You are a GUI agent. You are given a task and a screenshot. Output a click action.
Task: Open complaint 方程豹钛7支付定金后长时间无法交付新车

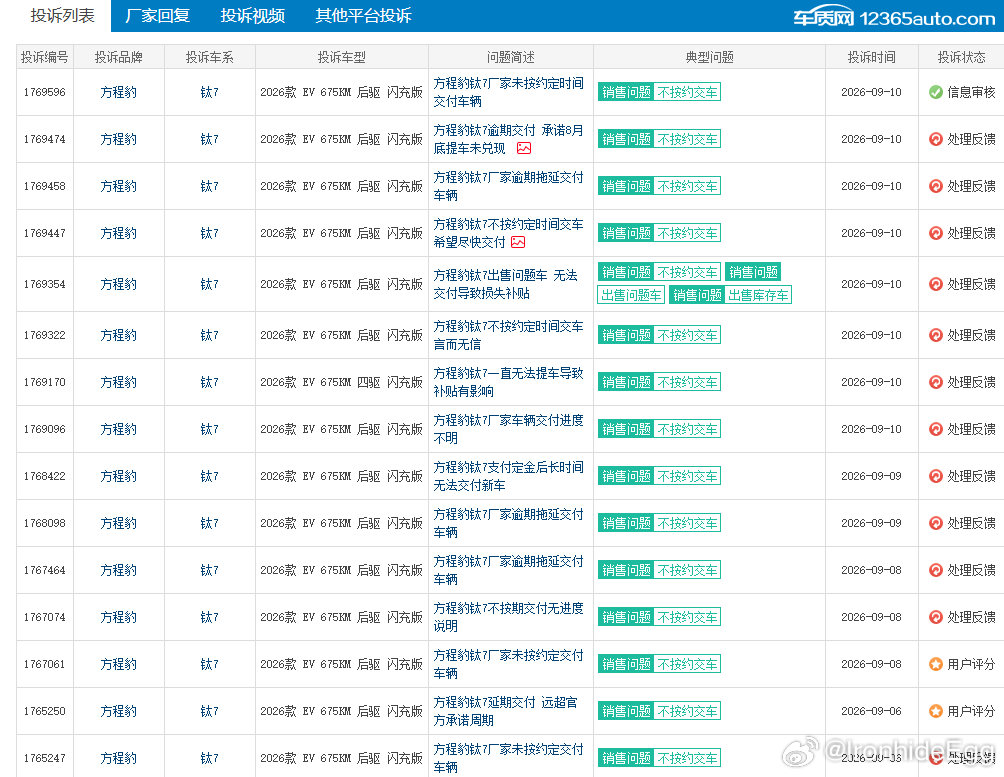(508, 476)
